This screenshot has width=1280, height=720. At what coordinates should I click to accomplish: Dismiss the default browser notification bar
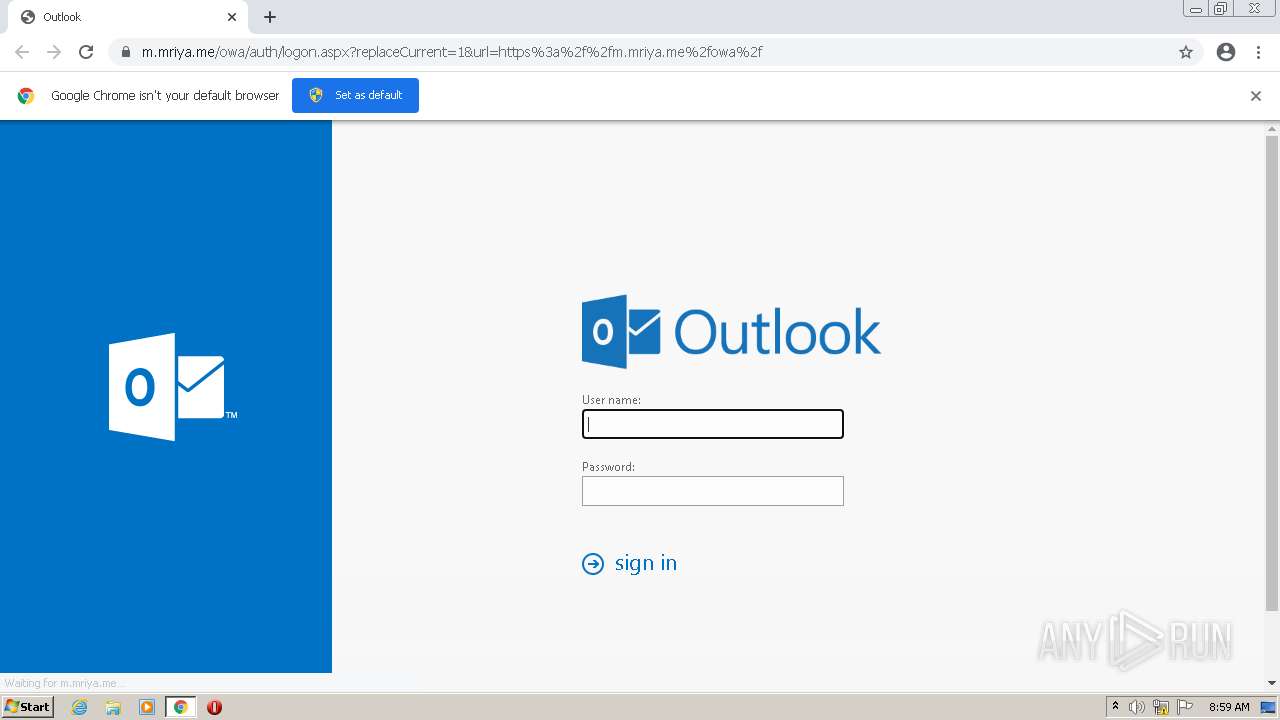(x=1256, y=96)
